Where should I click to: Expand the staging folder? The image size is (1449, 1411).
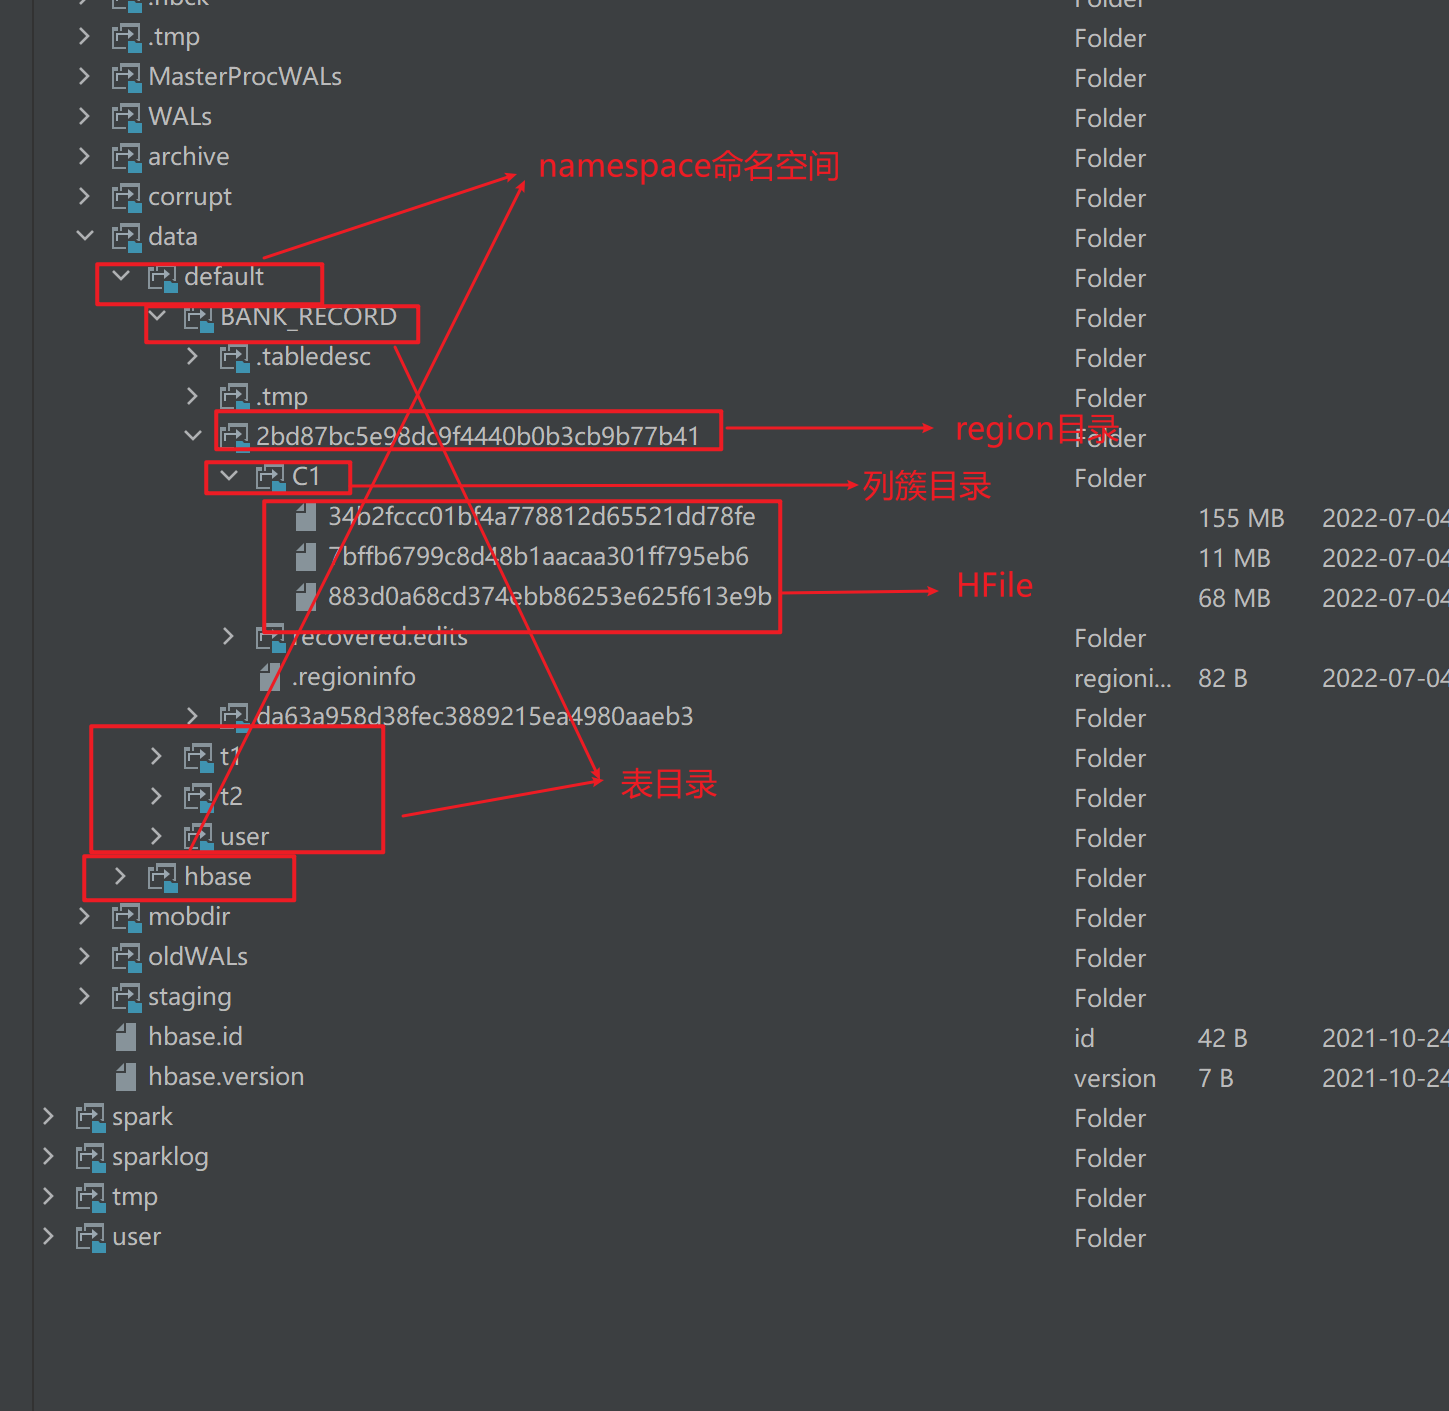pyautogui.click(x=84, y=996)
